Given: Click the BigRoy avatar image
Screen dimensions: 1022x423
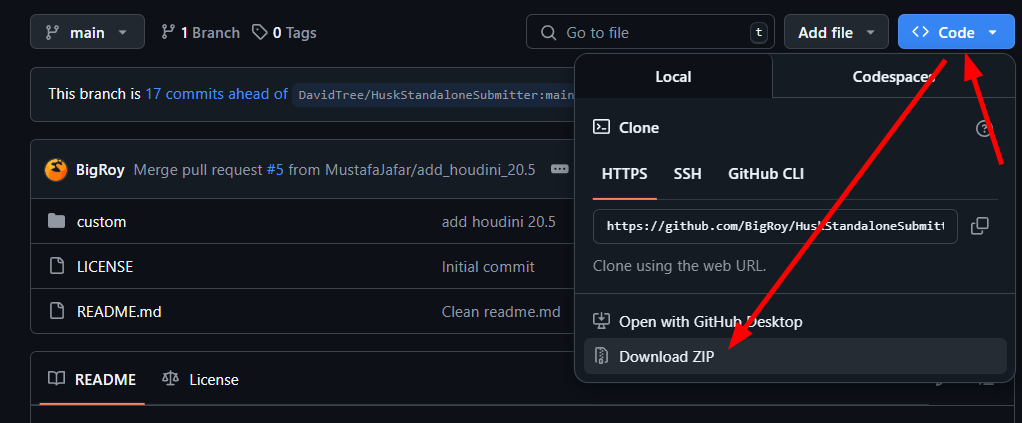Looking at the screenshot, I should [x=55, y=170].
